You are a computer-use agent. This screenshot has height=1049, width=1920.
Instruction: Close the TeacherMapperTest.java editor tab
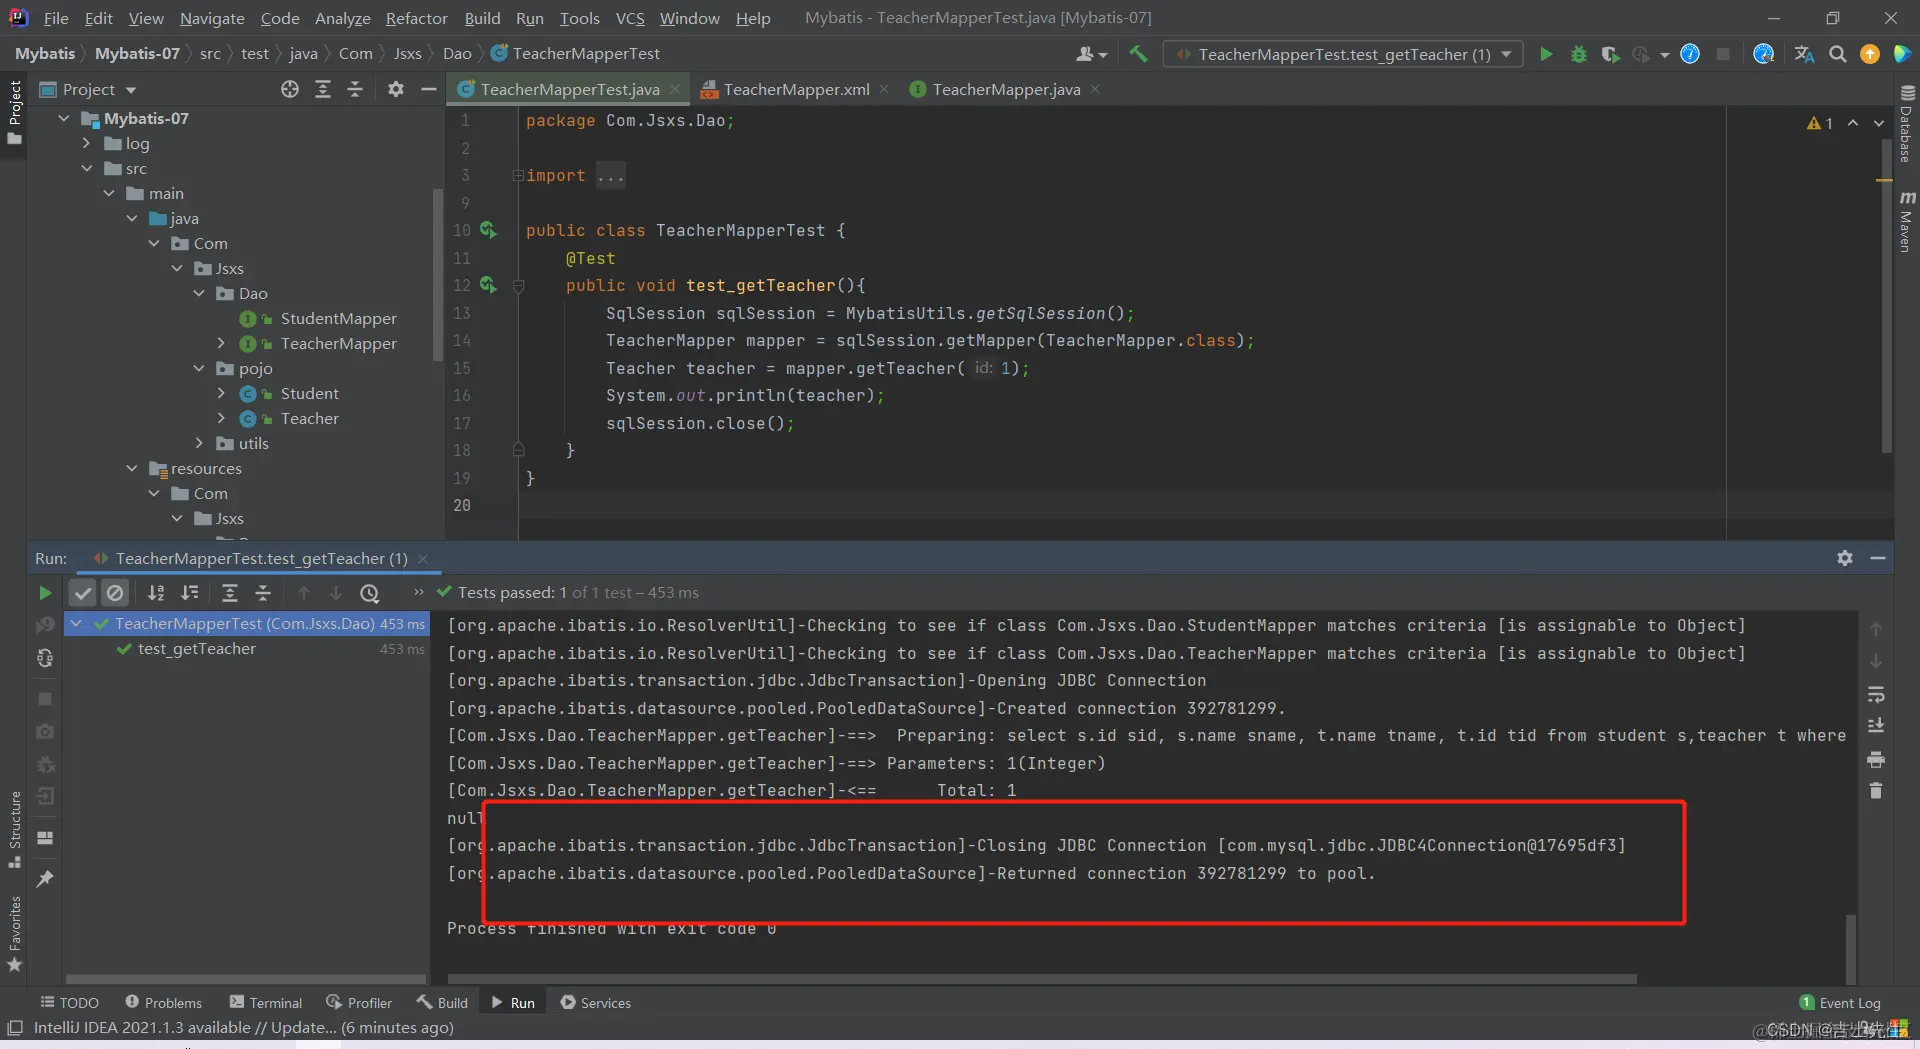pyautogui.click(x=676, y=89)
